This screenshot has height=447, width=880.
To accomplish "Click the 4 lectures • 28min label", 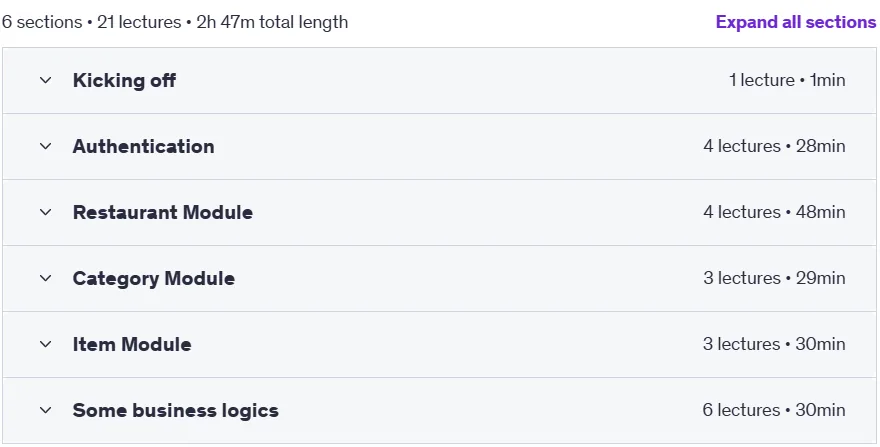I will [774, 147].
